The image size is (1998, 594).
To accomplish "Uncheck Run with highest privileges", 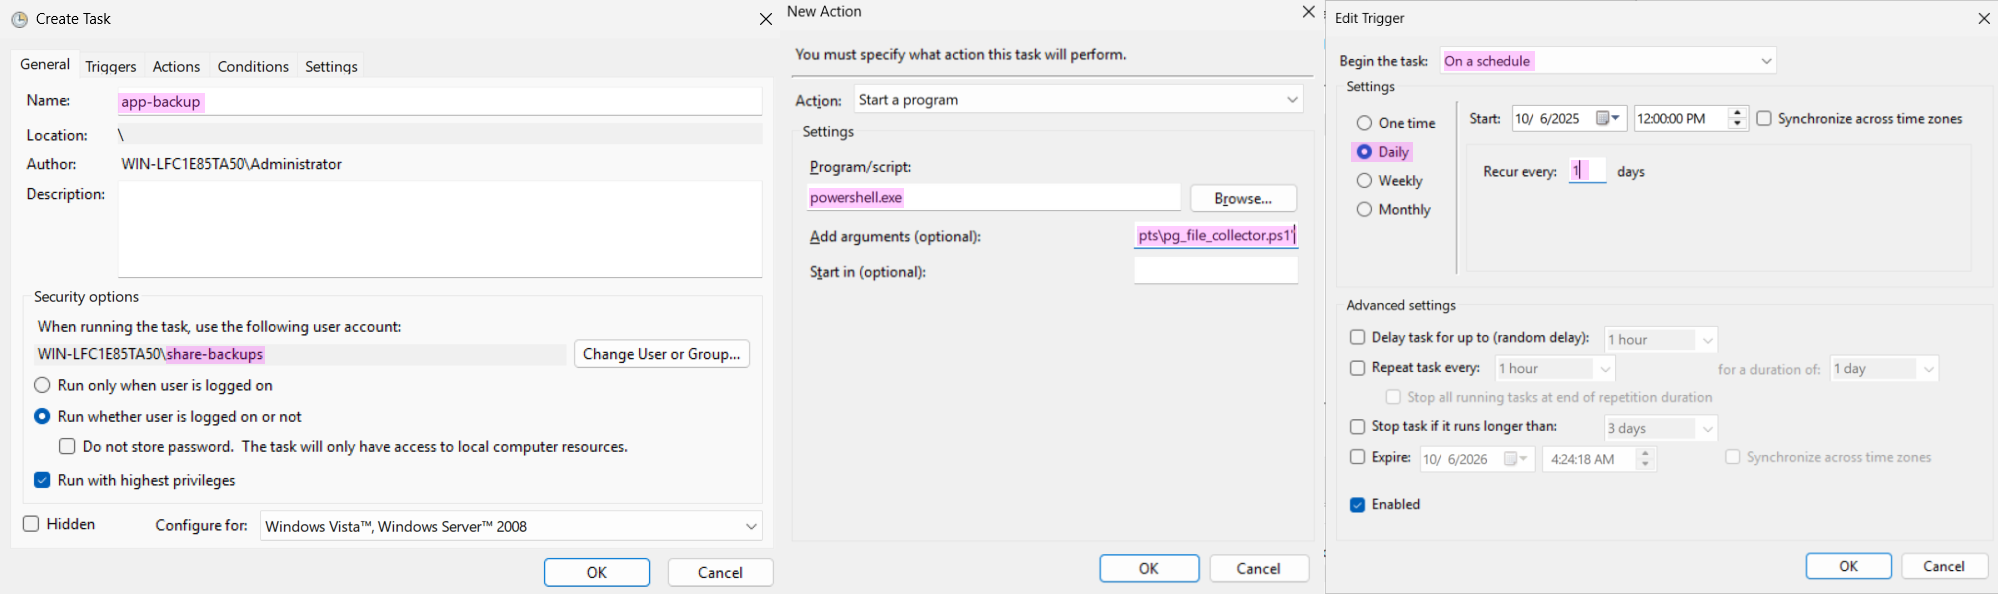I will click(x=42, y=480).
